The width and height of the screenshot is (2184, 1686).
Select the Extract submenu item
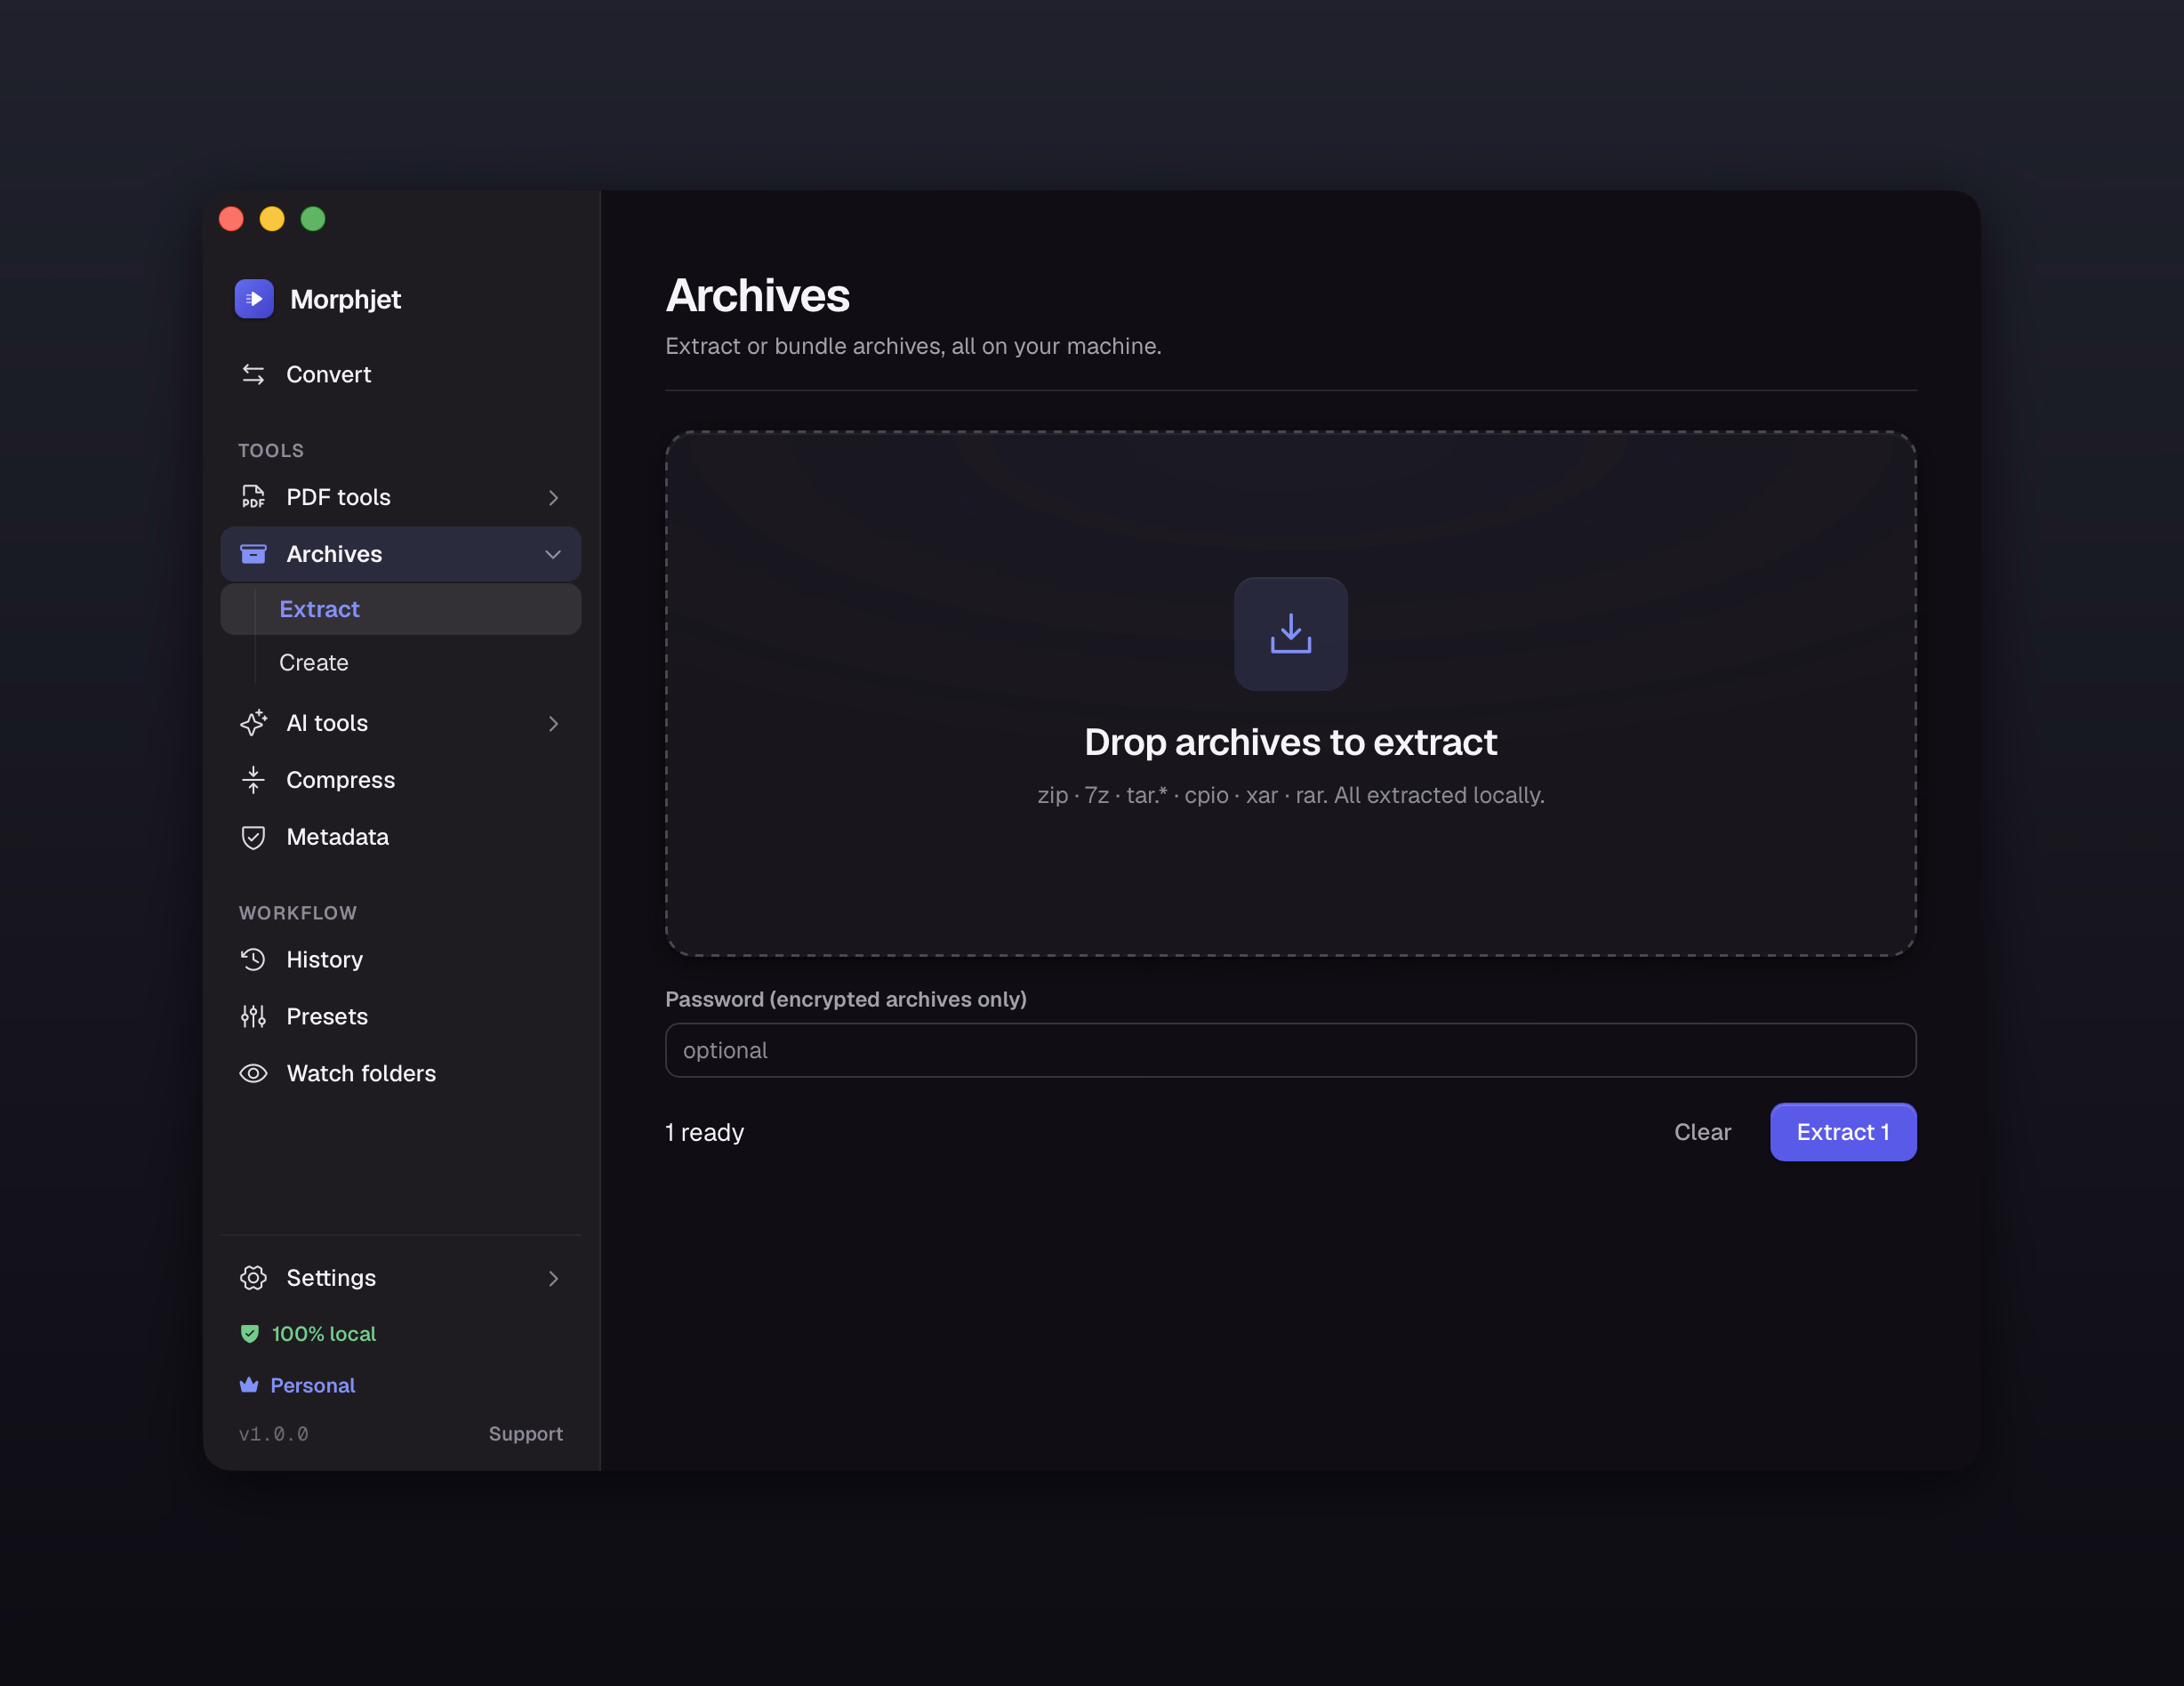click(x=401, y=609)
